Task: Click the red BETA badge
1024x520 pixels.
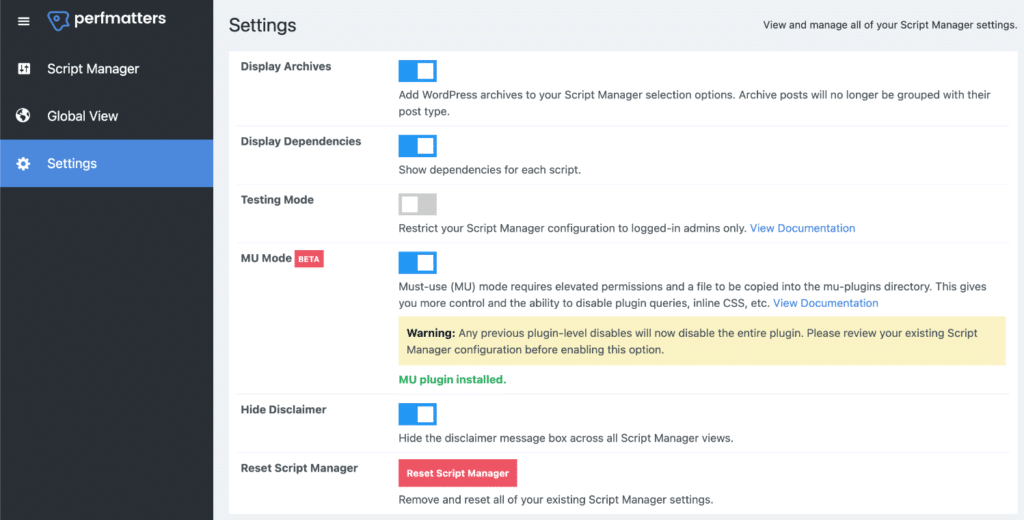Action: (309, 258)
